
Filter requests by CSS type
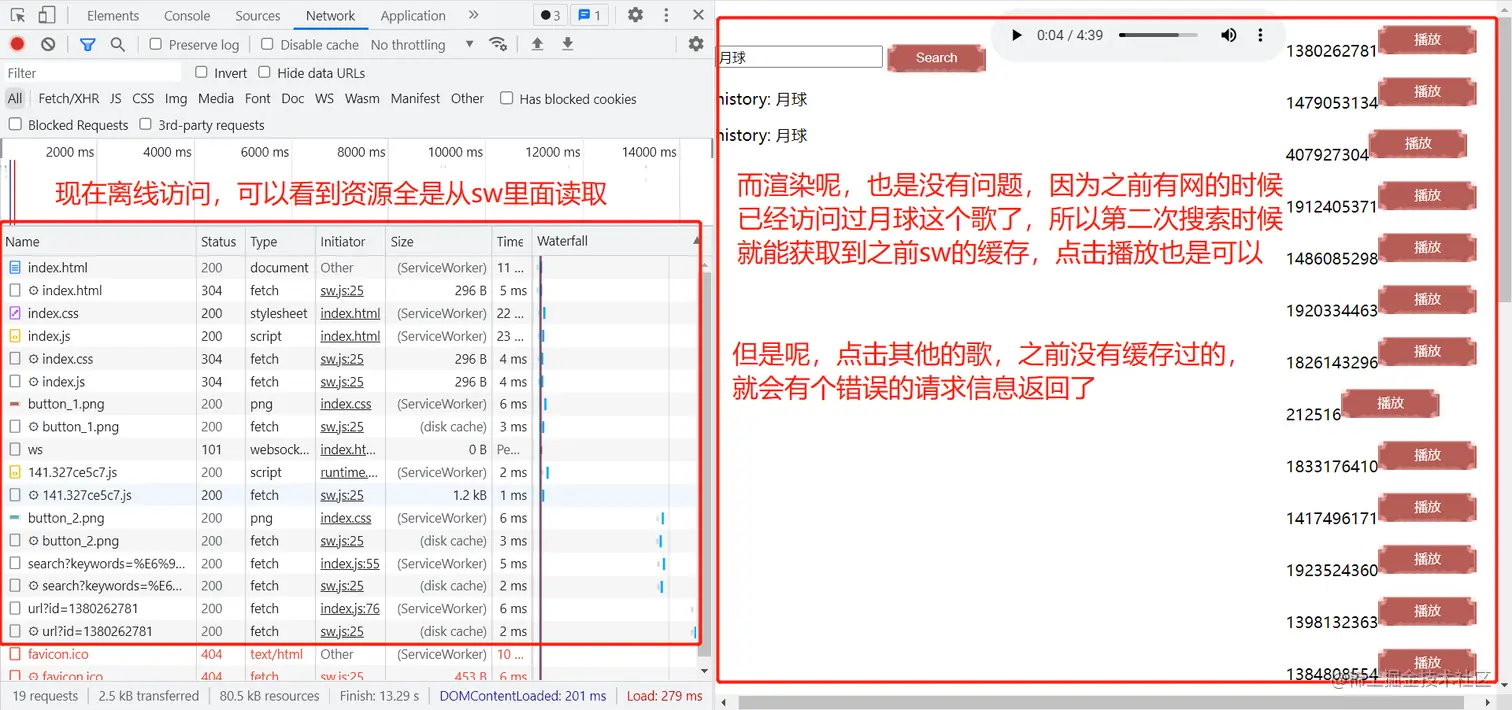(143, 98)
